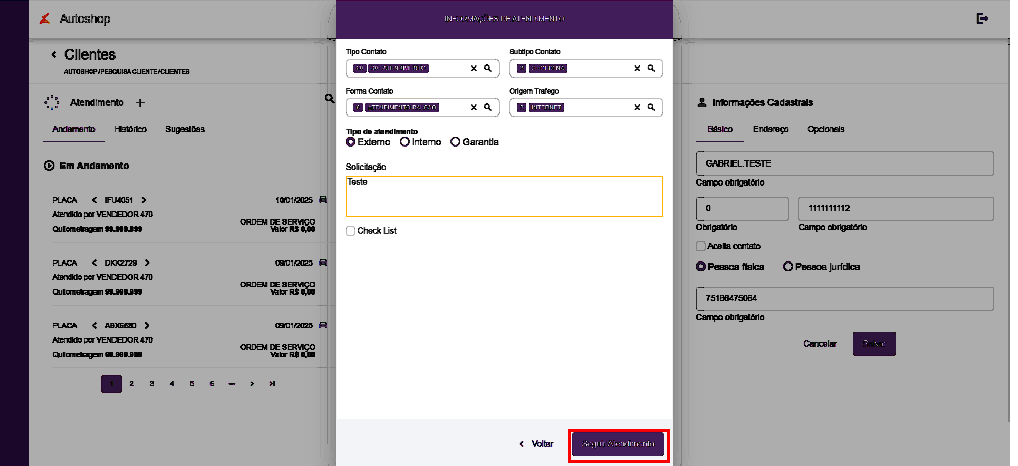Open the Básico tab
The height and width of the screenshot is (466, 1018).
pos(720,129)
